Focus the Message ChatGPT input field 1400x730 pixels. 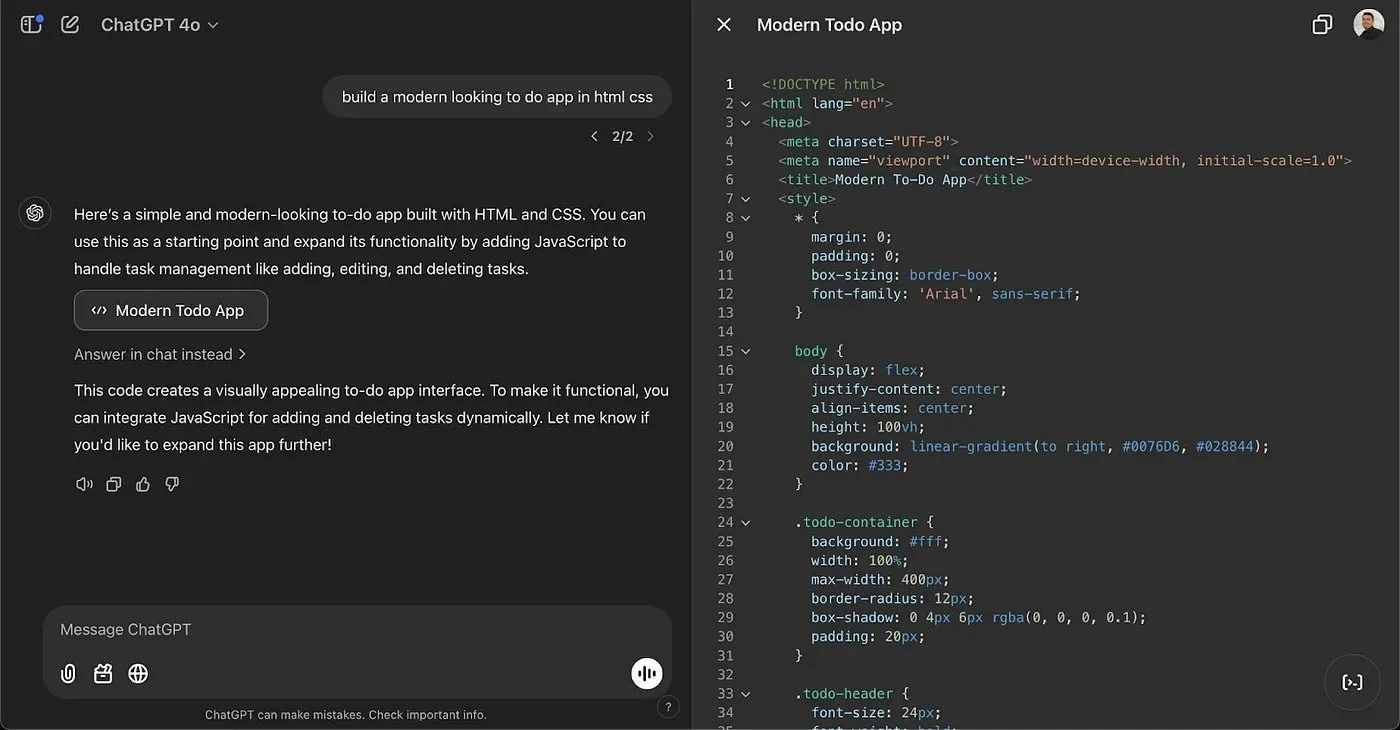click(357, 630)
